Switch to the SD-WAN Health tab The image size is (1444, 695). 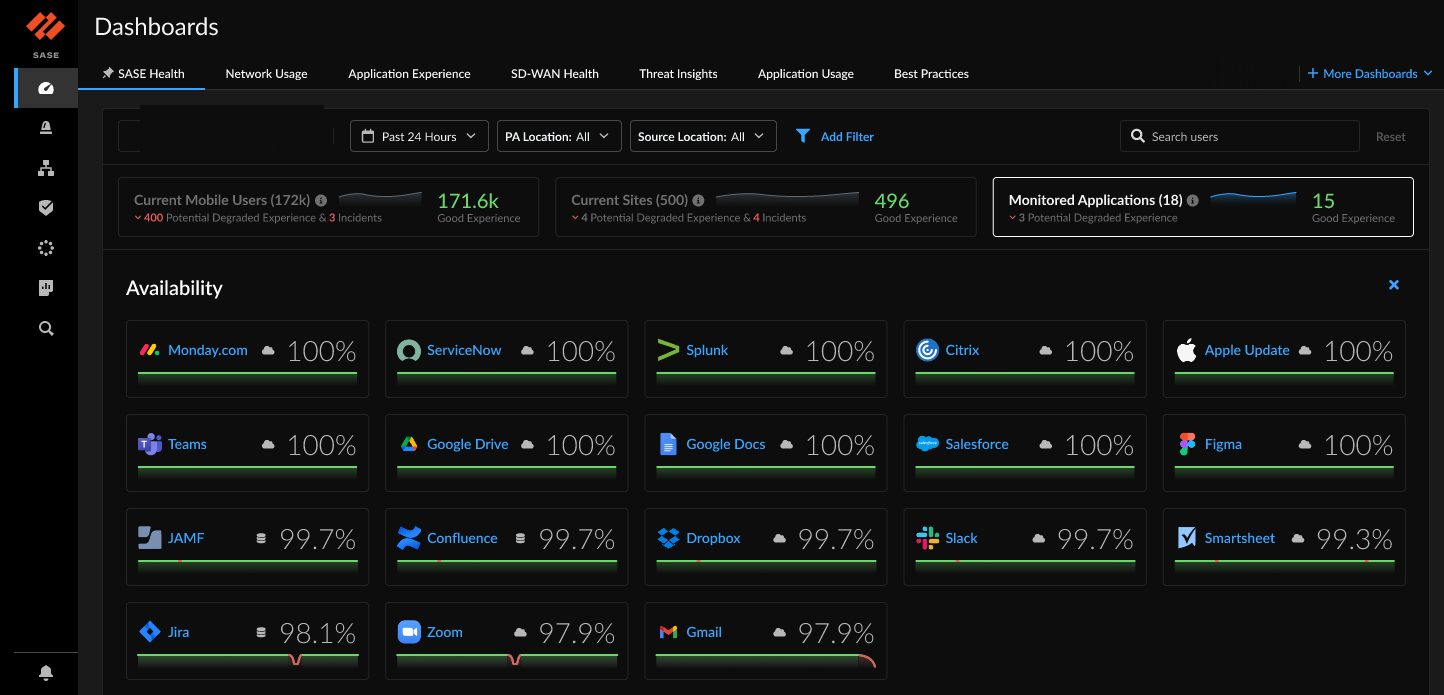click(x=554, y=74)
